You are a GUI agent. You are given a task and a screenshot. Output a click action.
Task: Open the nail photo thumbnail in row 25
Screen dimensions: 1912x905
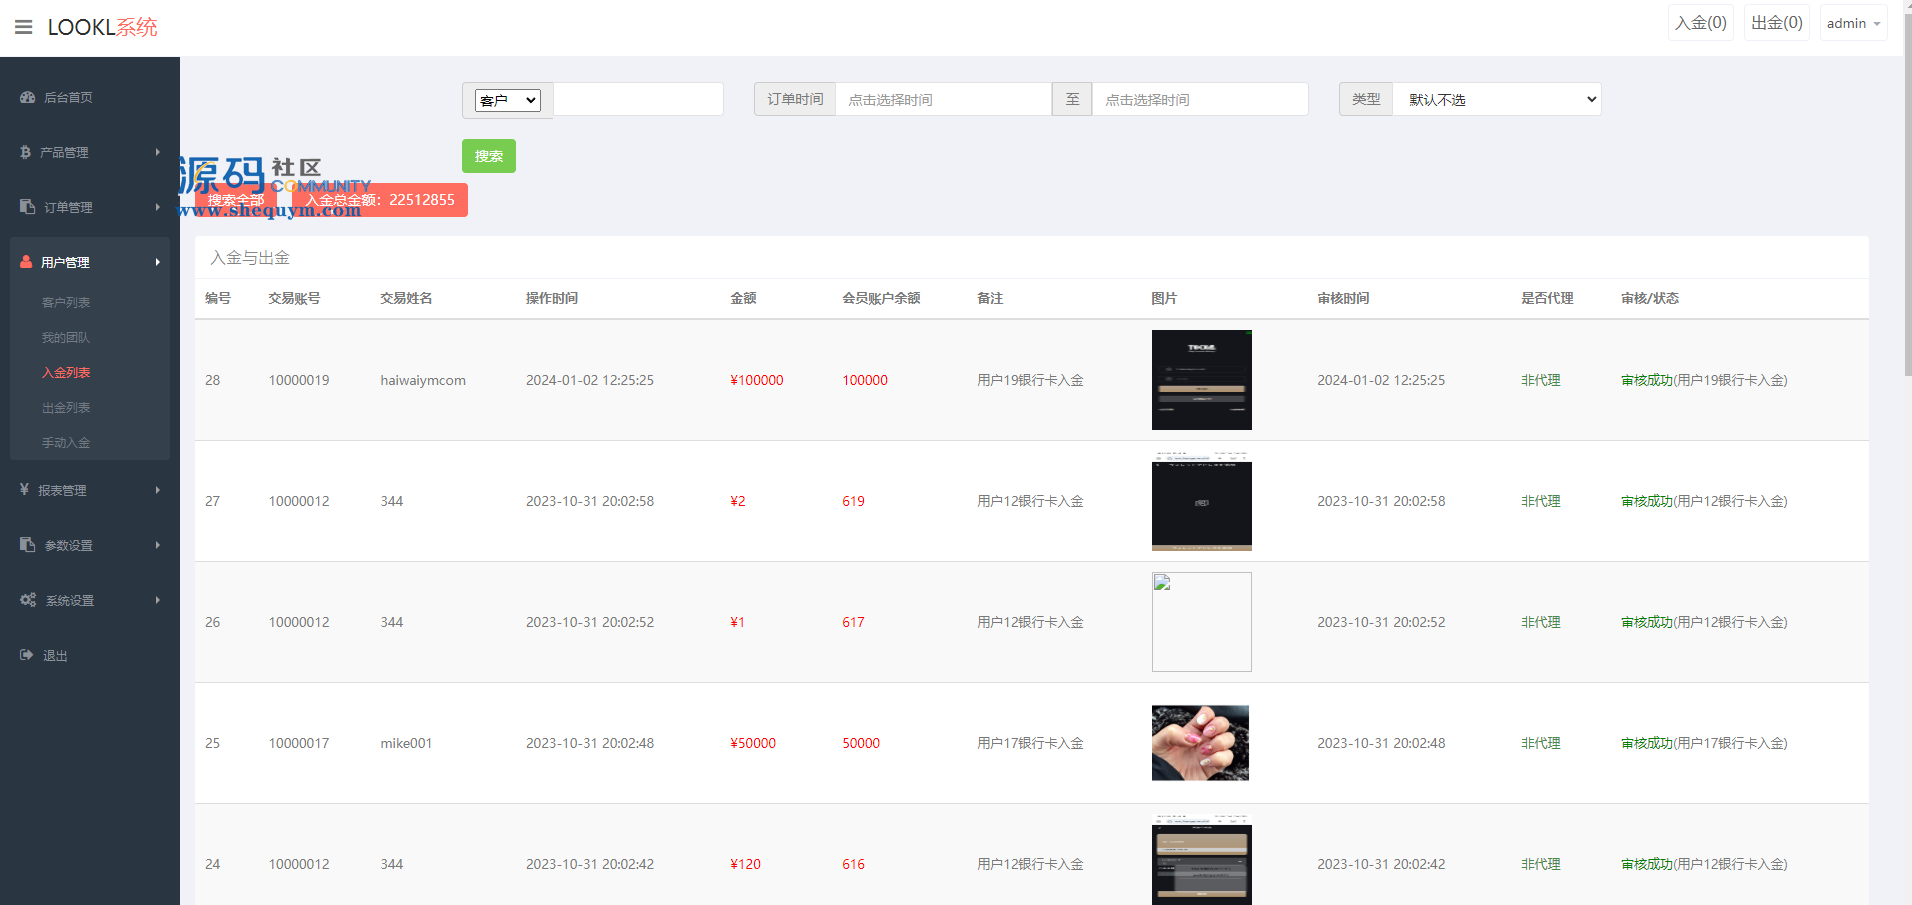click(1200, 743)
